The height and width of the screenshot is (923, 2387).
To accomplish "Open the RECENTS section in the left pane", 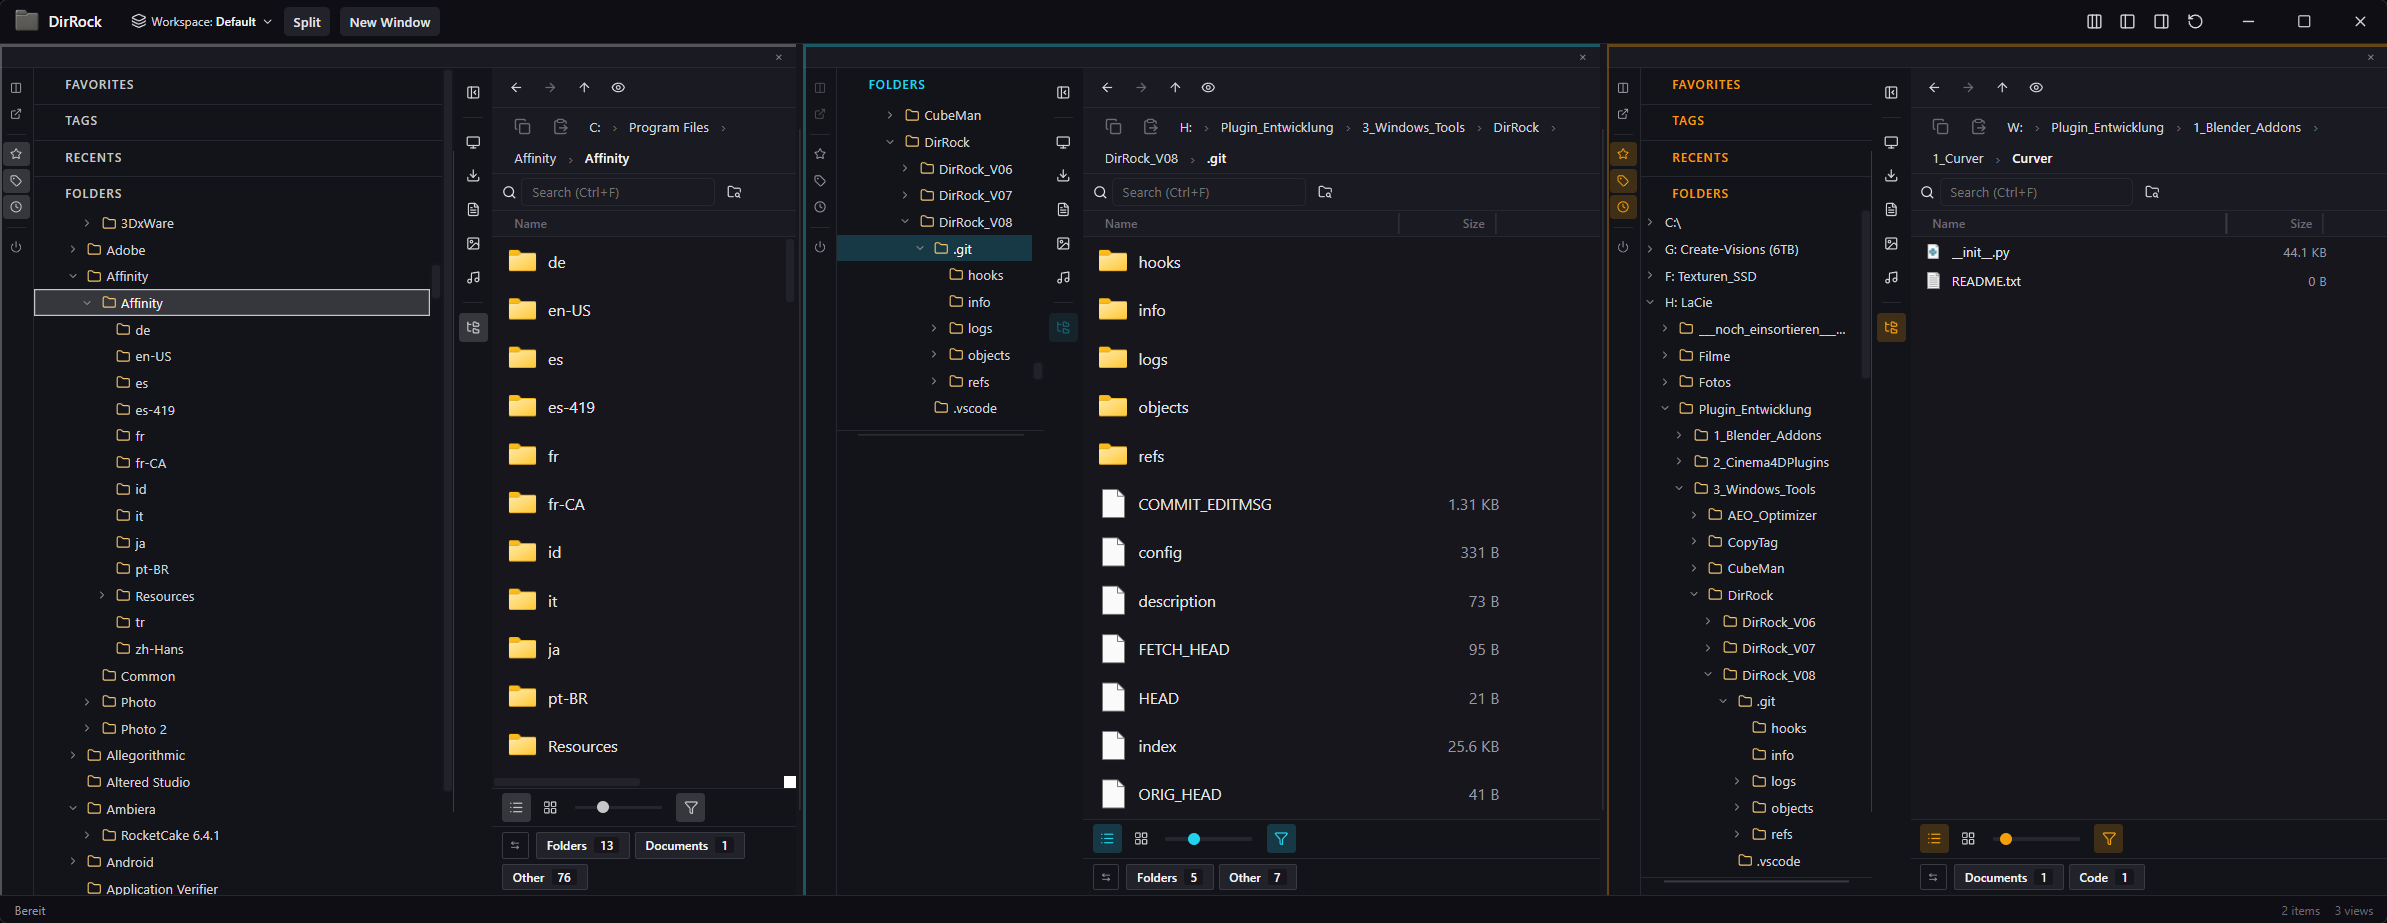I will pos(93,158).
